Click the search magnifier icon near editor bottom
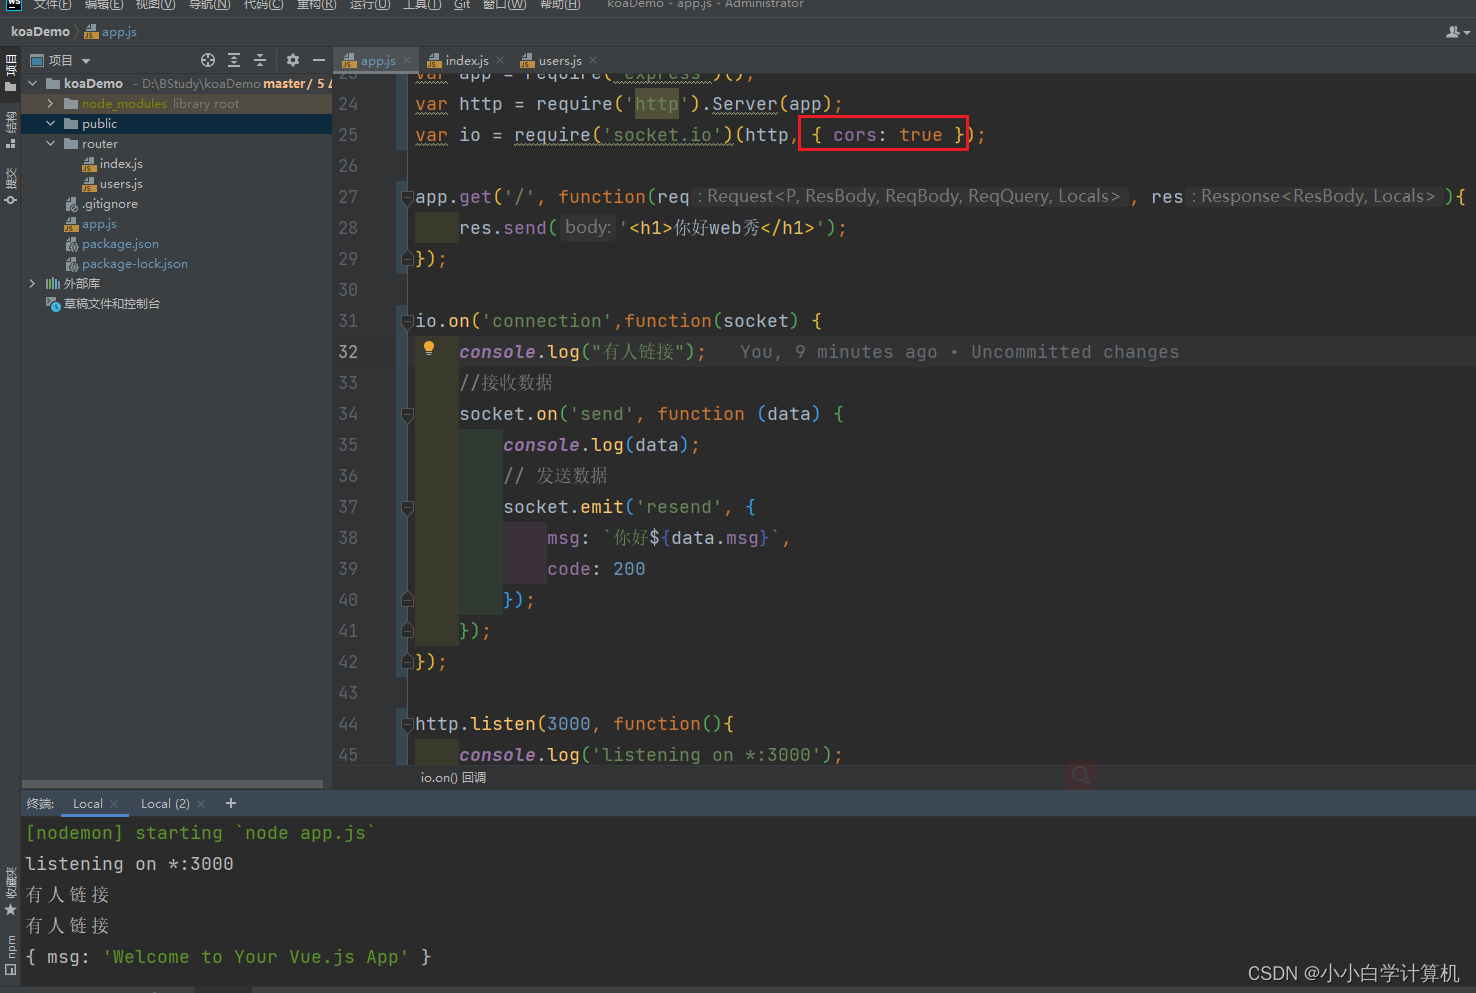The image size is (1476, 993). (x=1081, y=775)
